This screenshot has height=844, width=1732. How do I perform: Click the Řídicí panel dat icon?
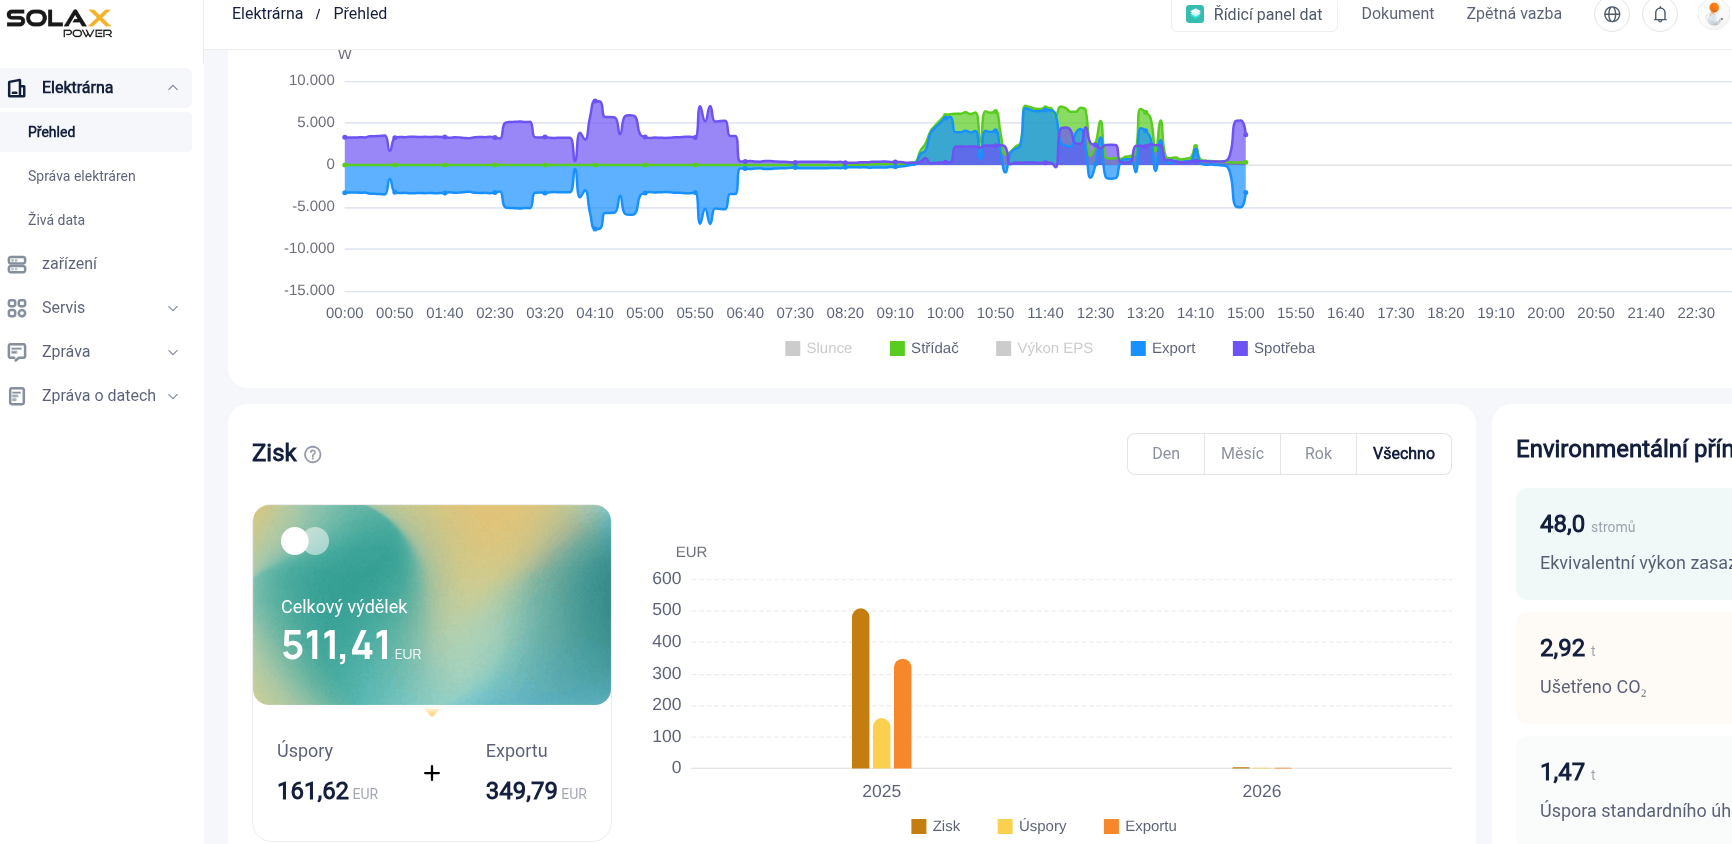(1195, 14)
